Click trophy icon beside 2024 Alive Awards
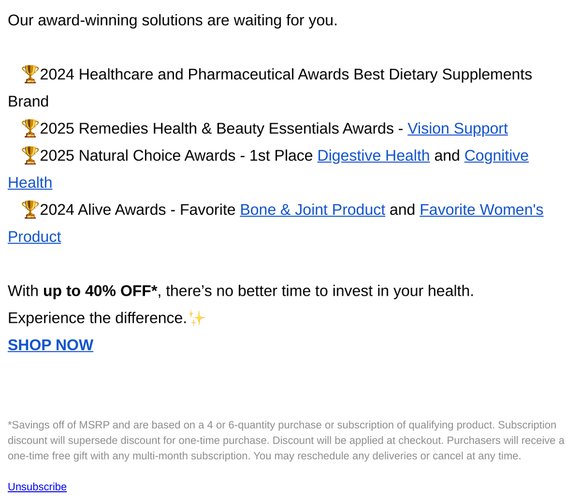Screen dimensions: 580x504 coord(30,210)
